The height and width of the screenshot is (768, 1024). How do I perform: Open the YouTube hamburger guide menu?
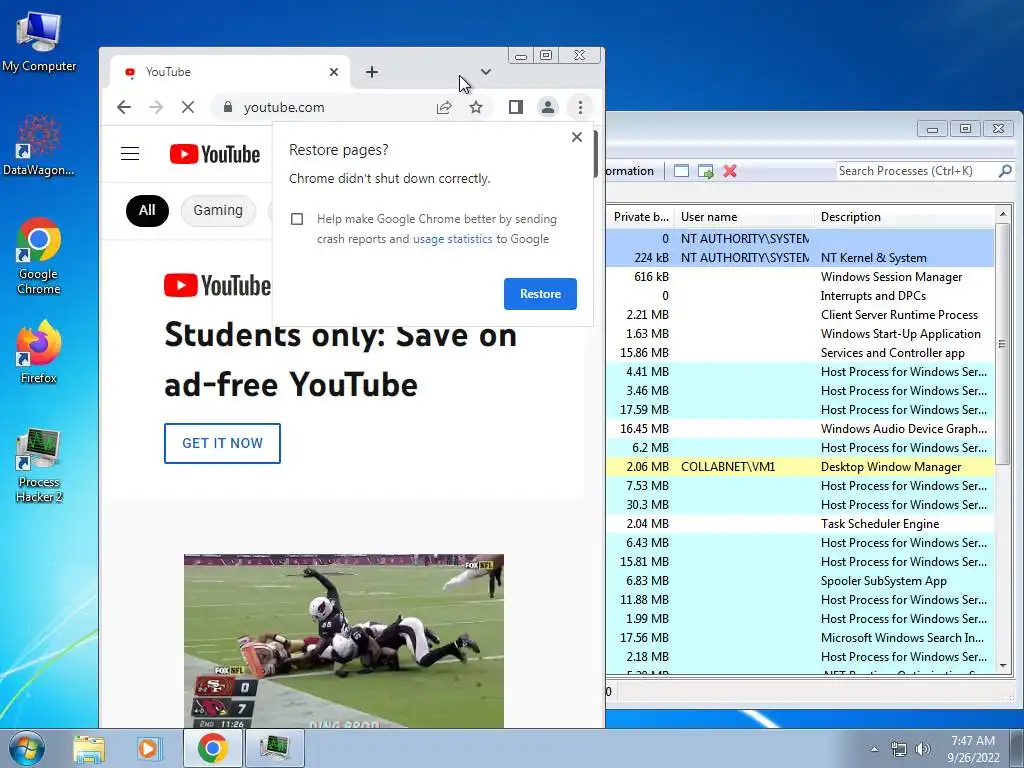(x=130, y=154)
